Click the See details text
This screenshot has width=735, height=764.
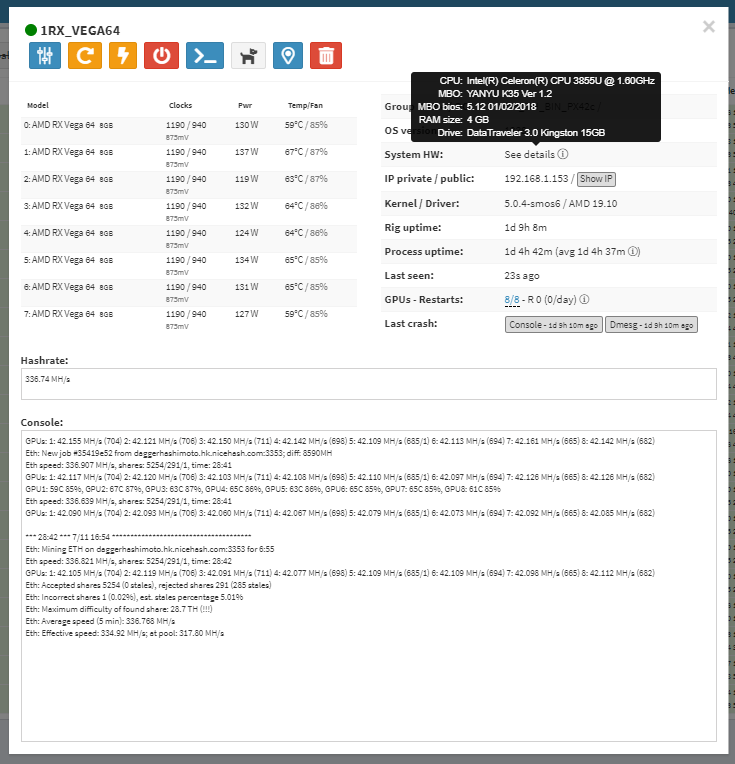(529, 154)
